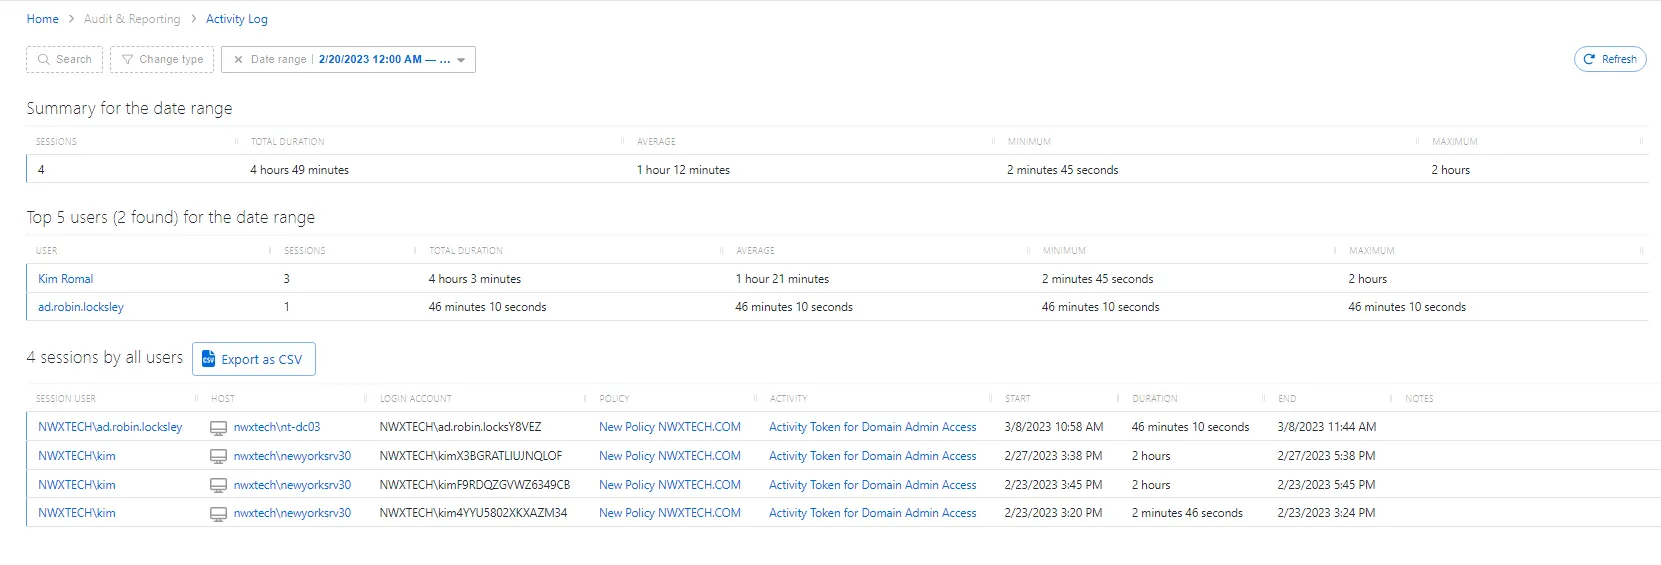The width and height of the screenshot is (1661, 565).
Task: Open Activity Token link in 2/27/2023 row
Action: coord(873,456)
